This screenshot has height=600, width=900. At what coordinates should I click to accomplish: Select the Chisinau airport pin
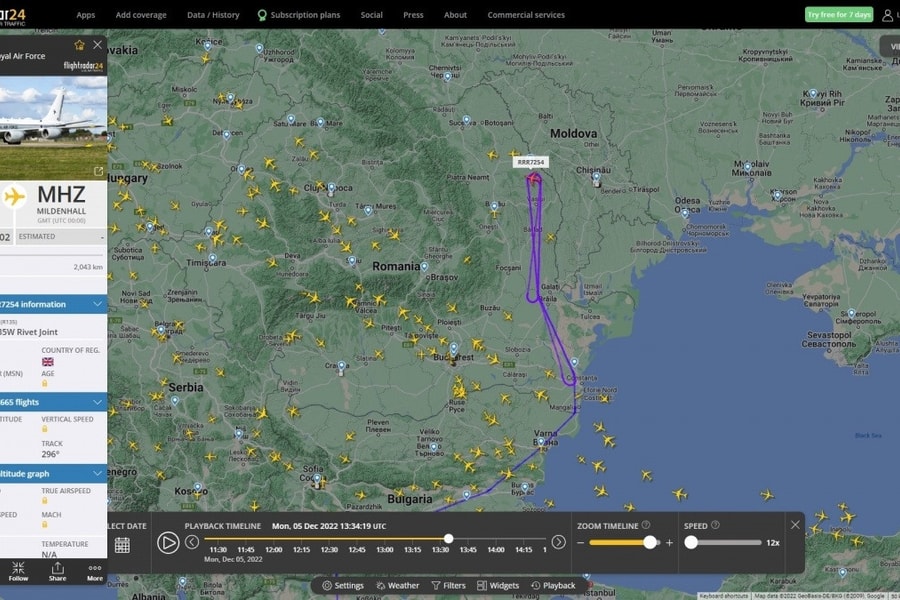596,178
